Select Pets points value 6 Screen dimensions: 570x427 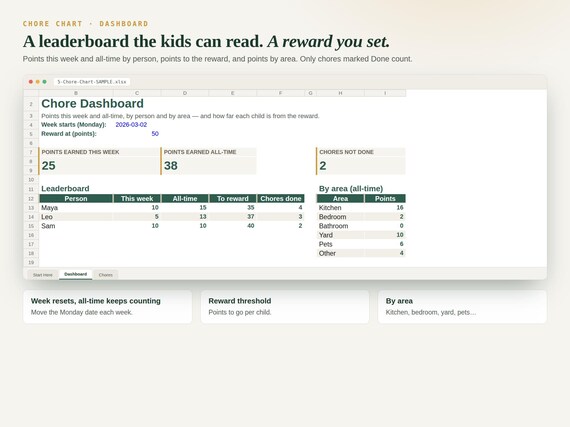[385, 244]
